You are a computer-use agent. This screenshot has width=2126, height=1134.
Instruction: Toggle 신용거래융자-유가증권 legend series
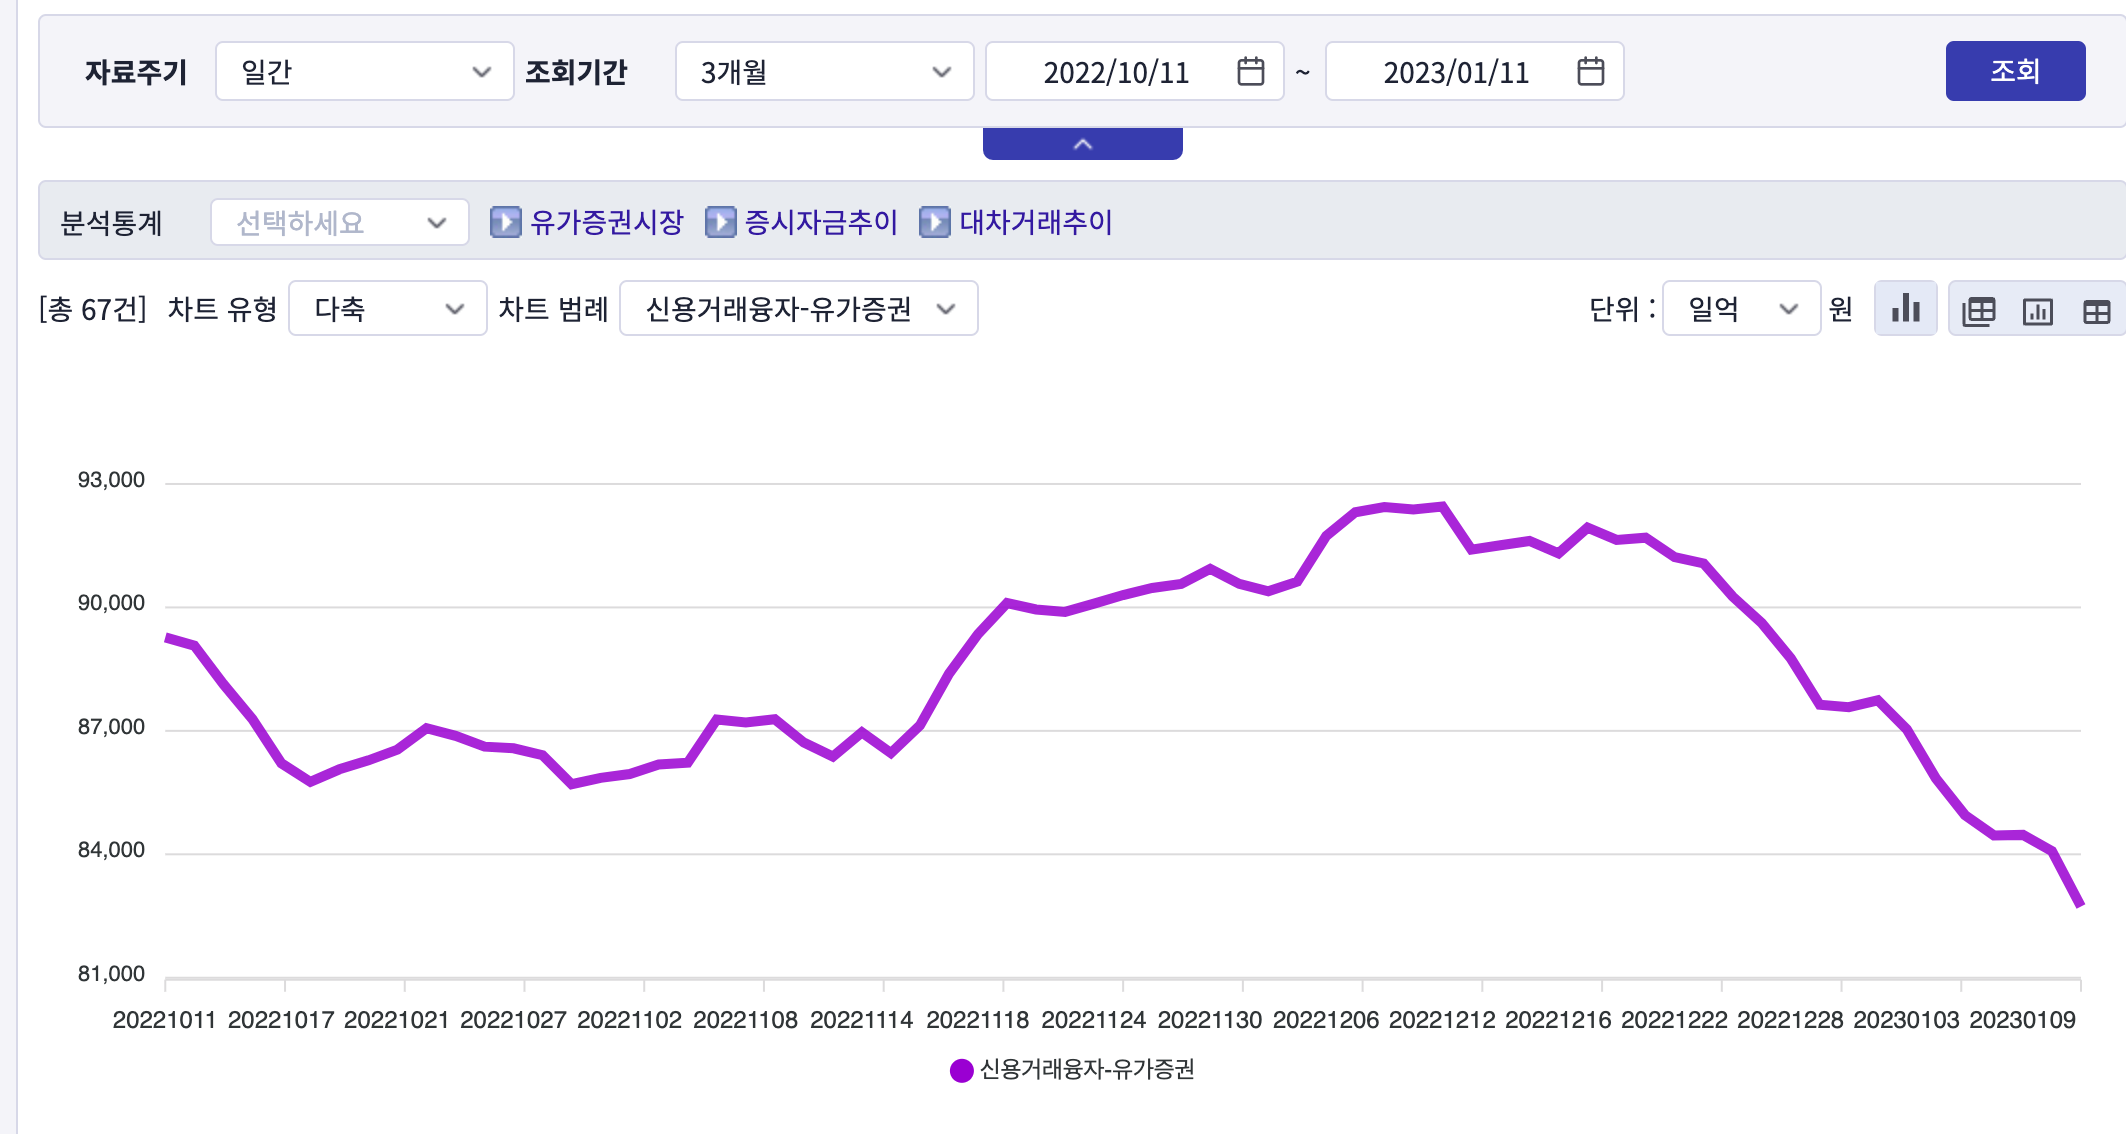[x=1072, y=1070]
